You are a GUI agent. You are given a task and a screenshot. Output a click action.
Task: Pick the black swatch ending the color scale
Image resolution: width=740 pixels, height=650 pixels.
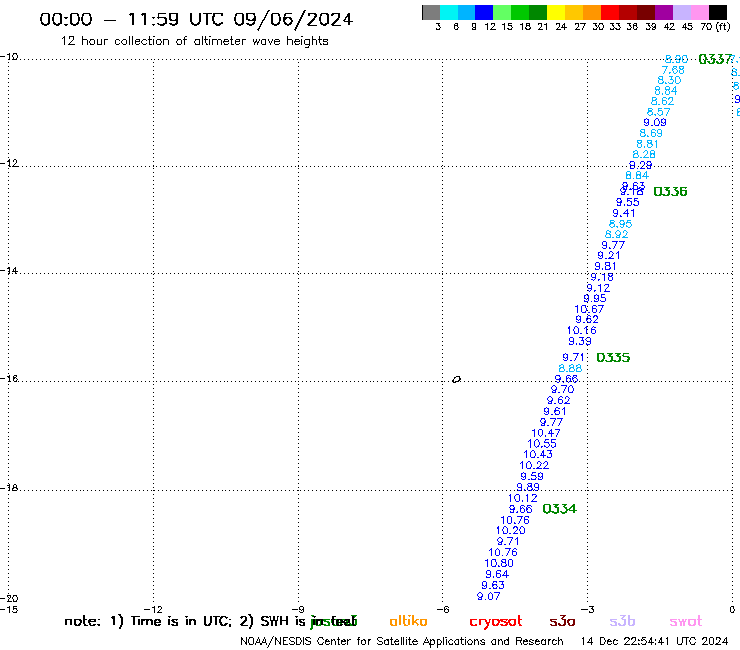pyautogui.click(x=717, y=12)
